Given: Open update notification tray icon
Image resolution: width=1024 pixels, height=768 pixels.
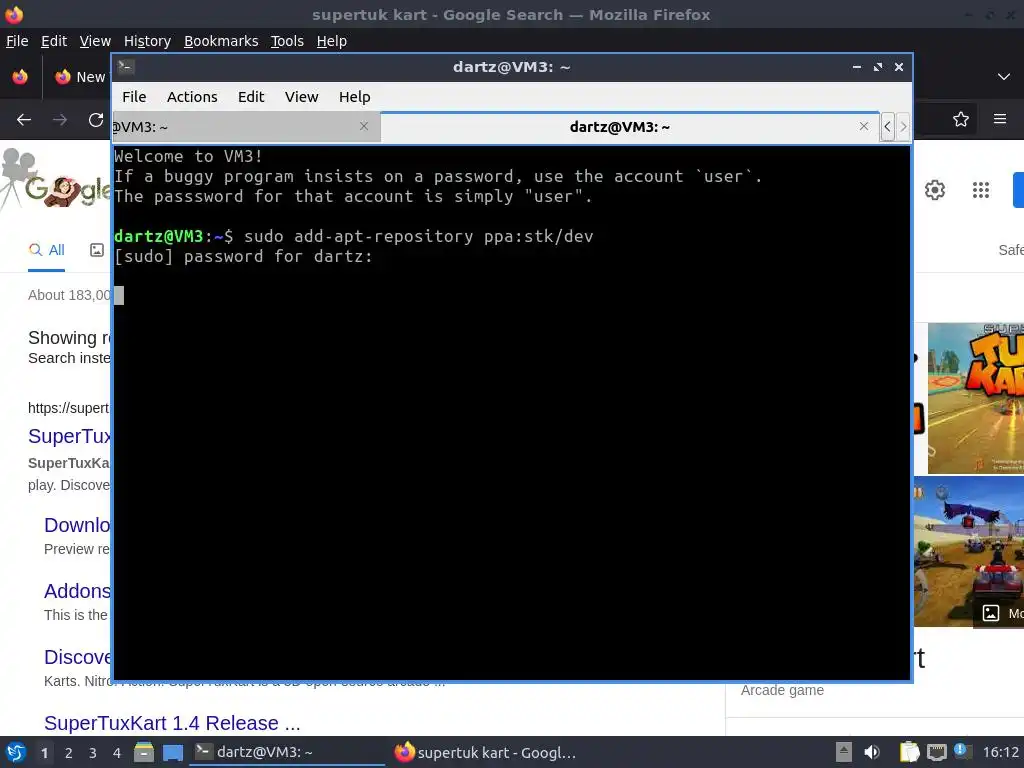Looking at the screenshot, I should point(963,751).
